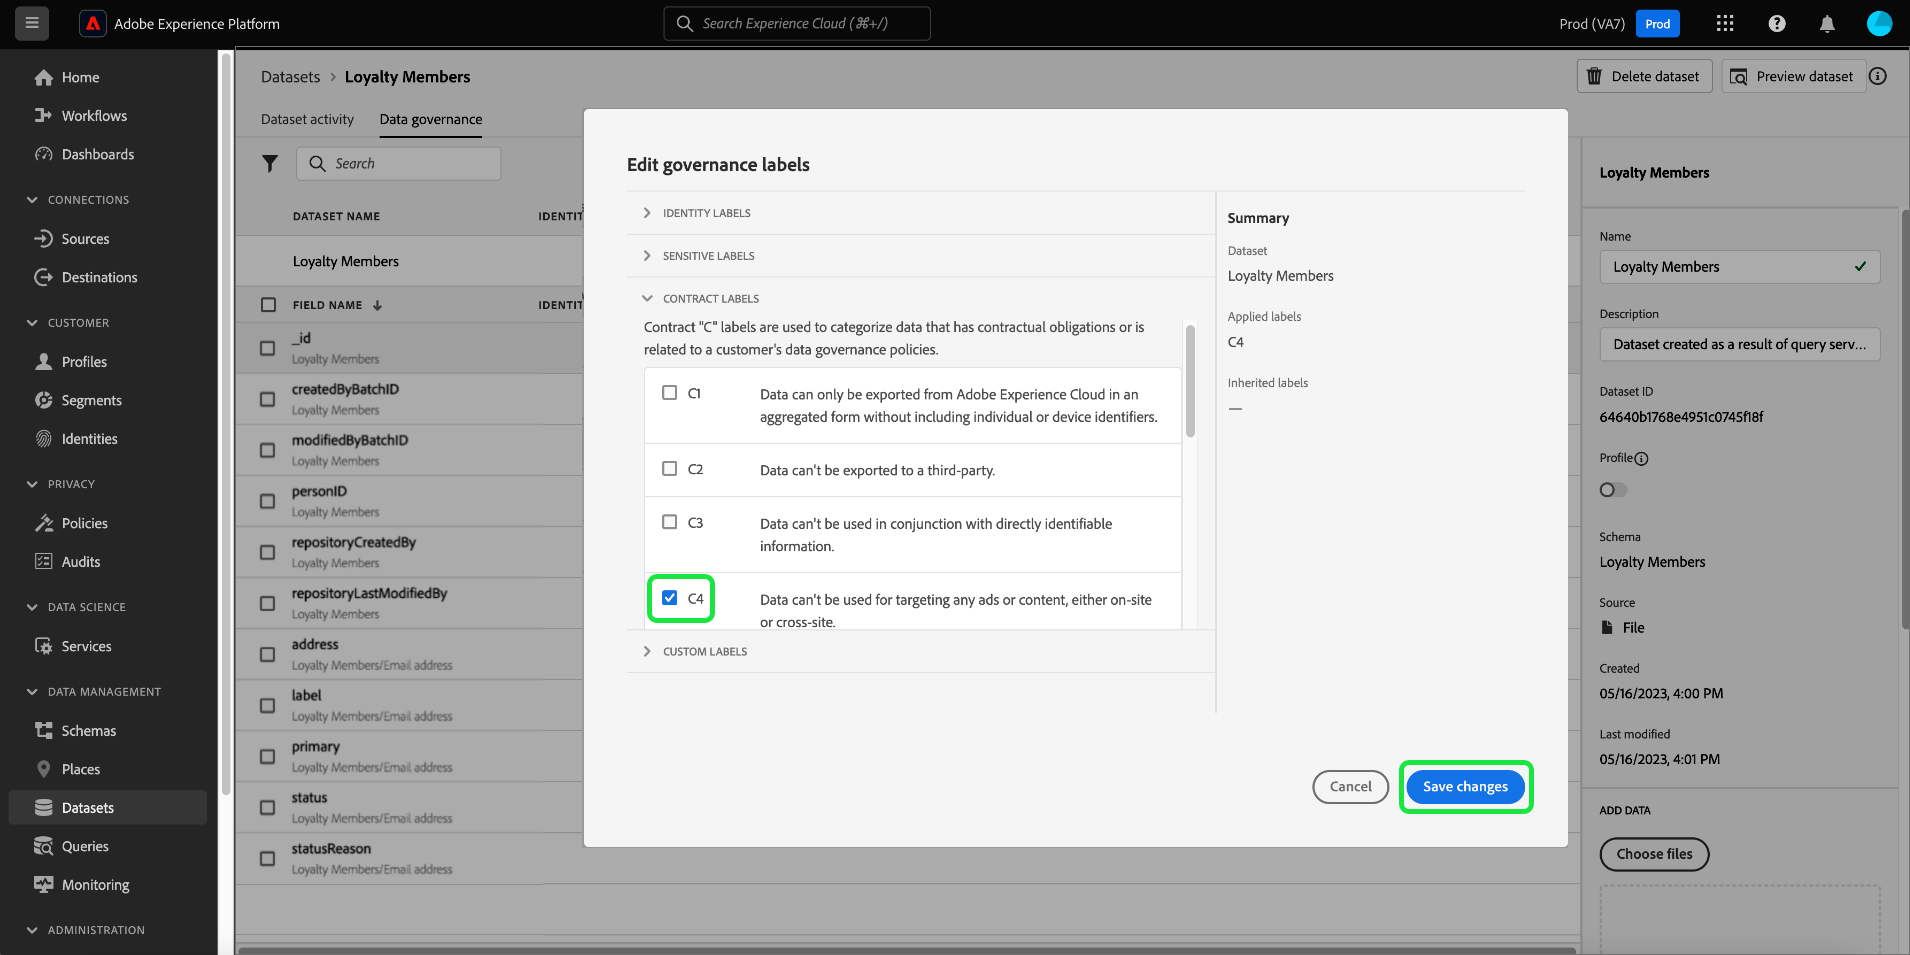This screenshot has width=1910, height=955.
Task: Click the Services icon in sidebar
Action: tap(44, 646)
